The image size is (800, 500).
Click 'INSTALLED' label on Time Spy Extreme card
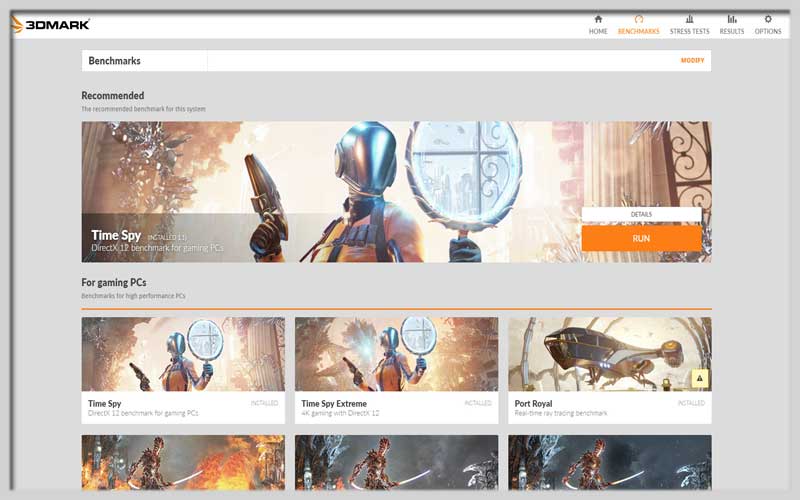click(478, 403)
